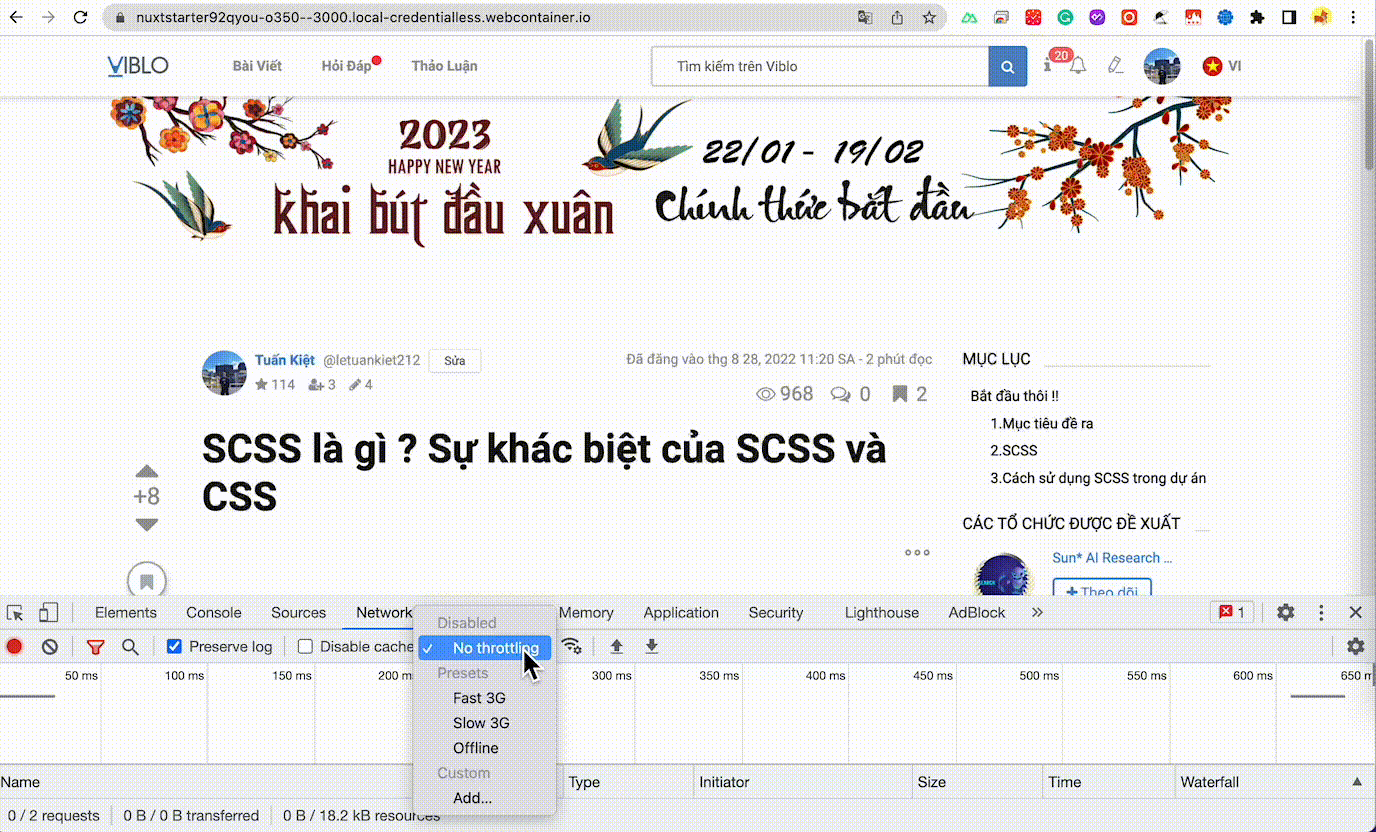Toggle the network filter funnel icon
The image size is (1376, 832).
tap(95, 647)
